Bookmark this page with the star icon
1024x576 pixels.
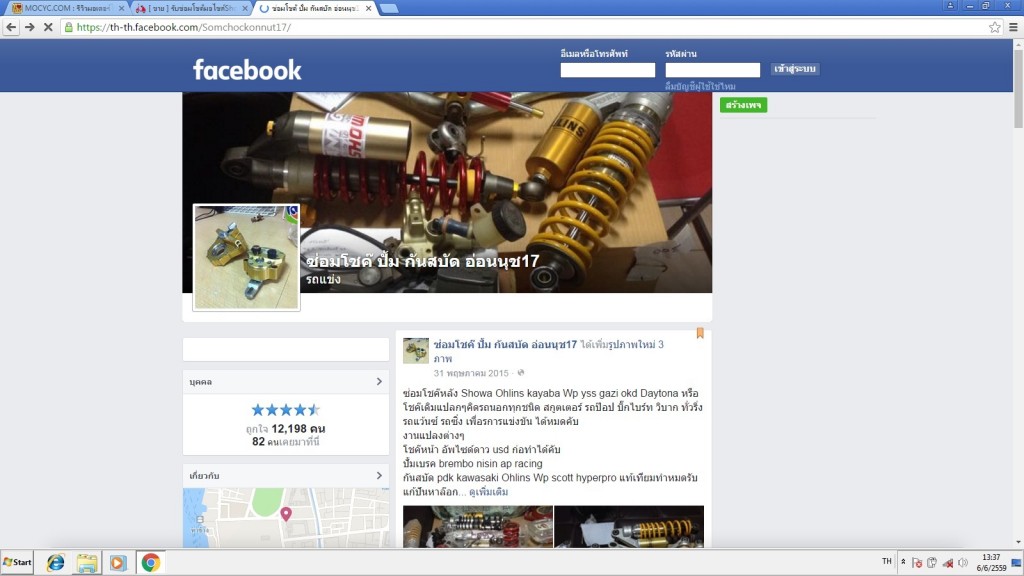[x=995, y=27]
